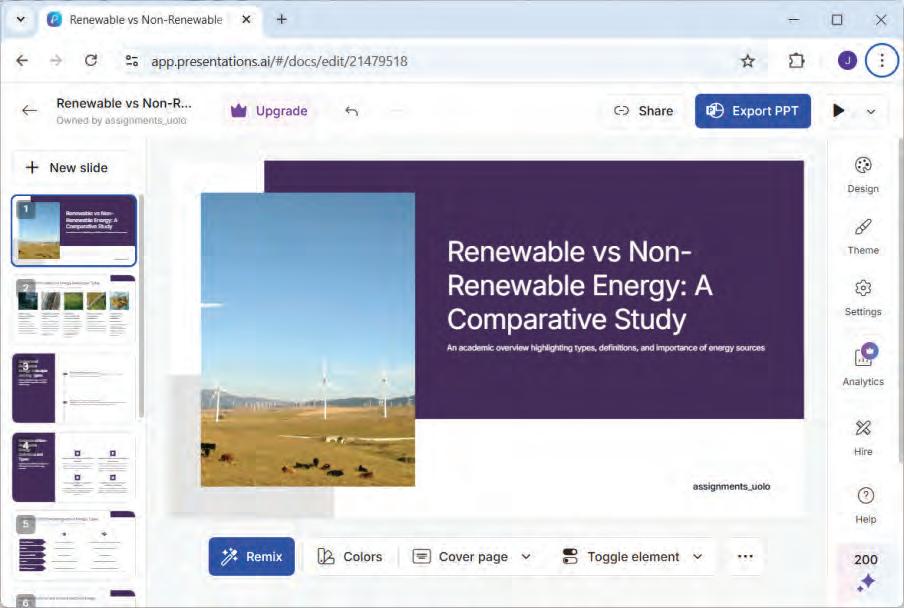Close the Renewable vs Non-Renewable tab

(246, 20)
